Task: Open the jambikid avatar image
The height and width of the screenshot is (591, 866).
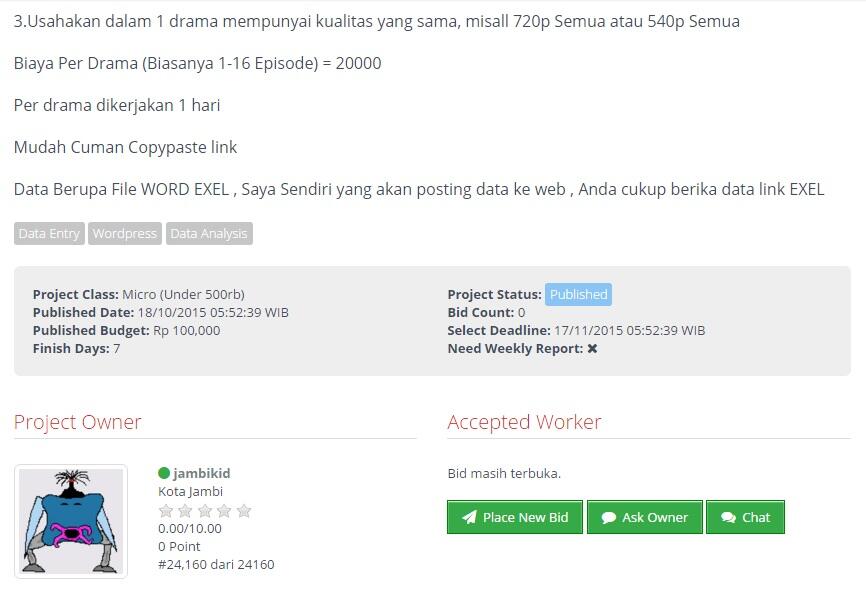Action: pos(71,521)
